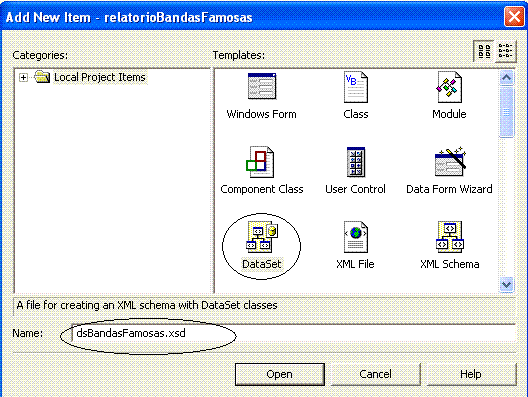This screenshot has width=528, height=397.
Task: Switch templates to large icons view
Action: (484, 51)
